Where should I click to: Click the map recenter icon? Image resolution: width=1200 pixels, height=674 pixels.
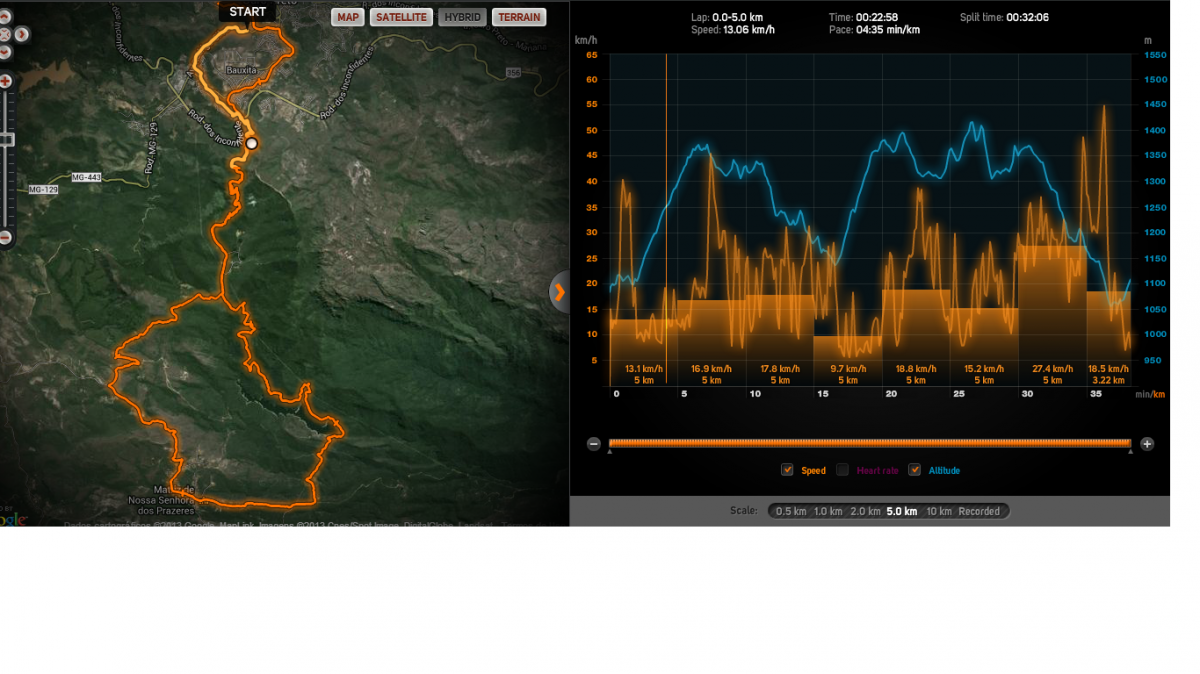(5, 35)
